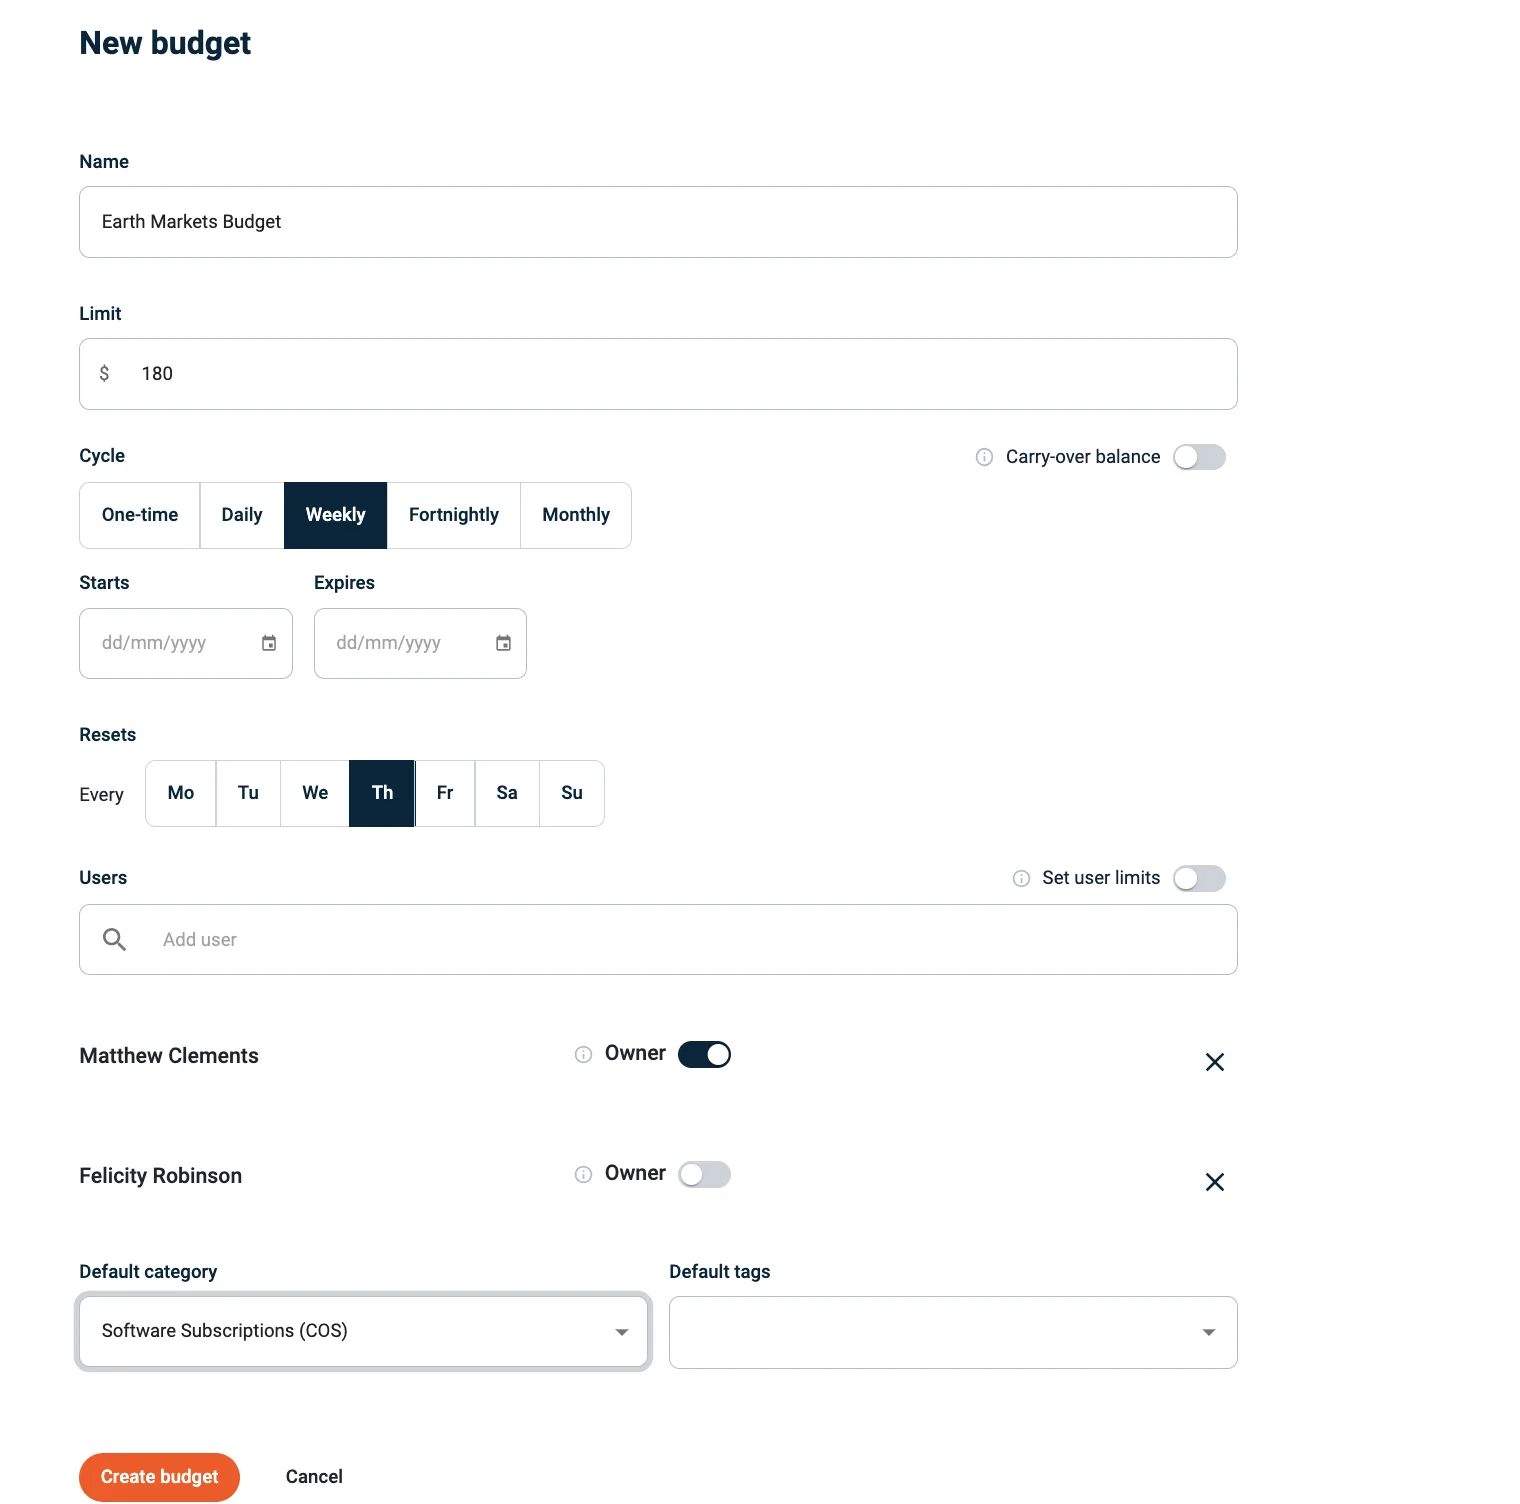This screenshot has width=1520, height=1504.
Task: Open the Expires date calendar picker
Action: tap(502, 643)
